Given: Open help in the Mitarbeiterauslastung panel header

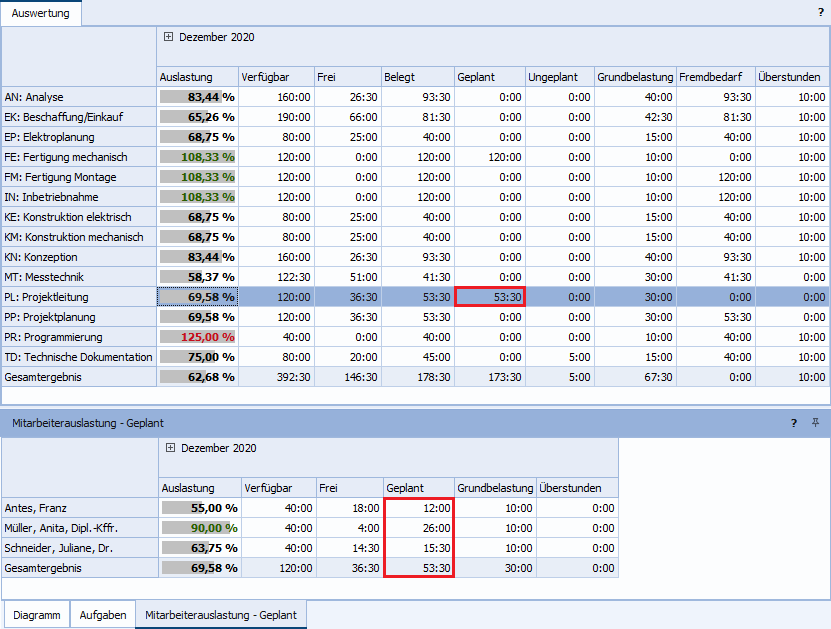Looking at the screenshot, I should point(794,423).
